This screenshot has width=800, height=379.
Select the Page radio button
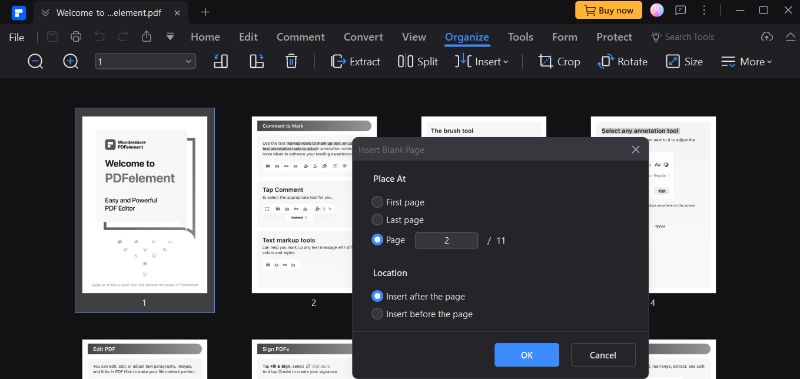click(x=377, y=240)
